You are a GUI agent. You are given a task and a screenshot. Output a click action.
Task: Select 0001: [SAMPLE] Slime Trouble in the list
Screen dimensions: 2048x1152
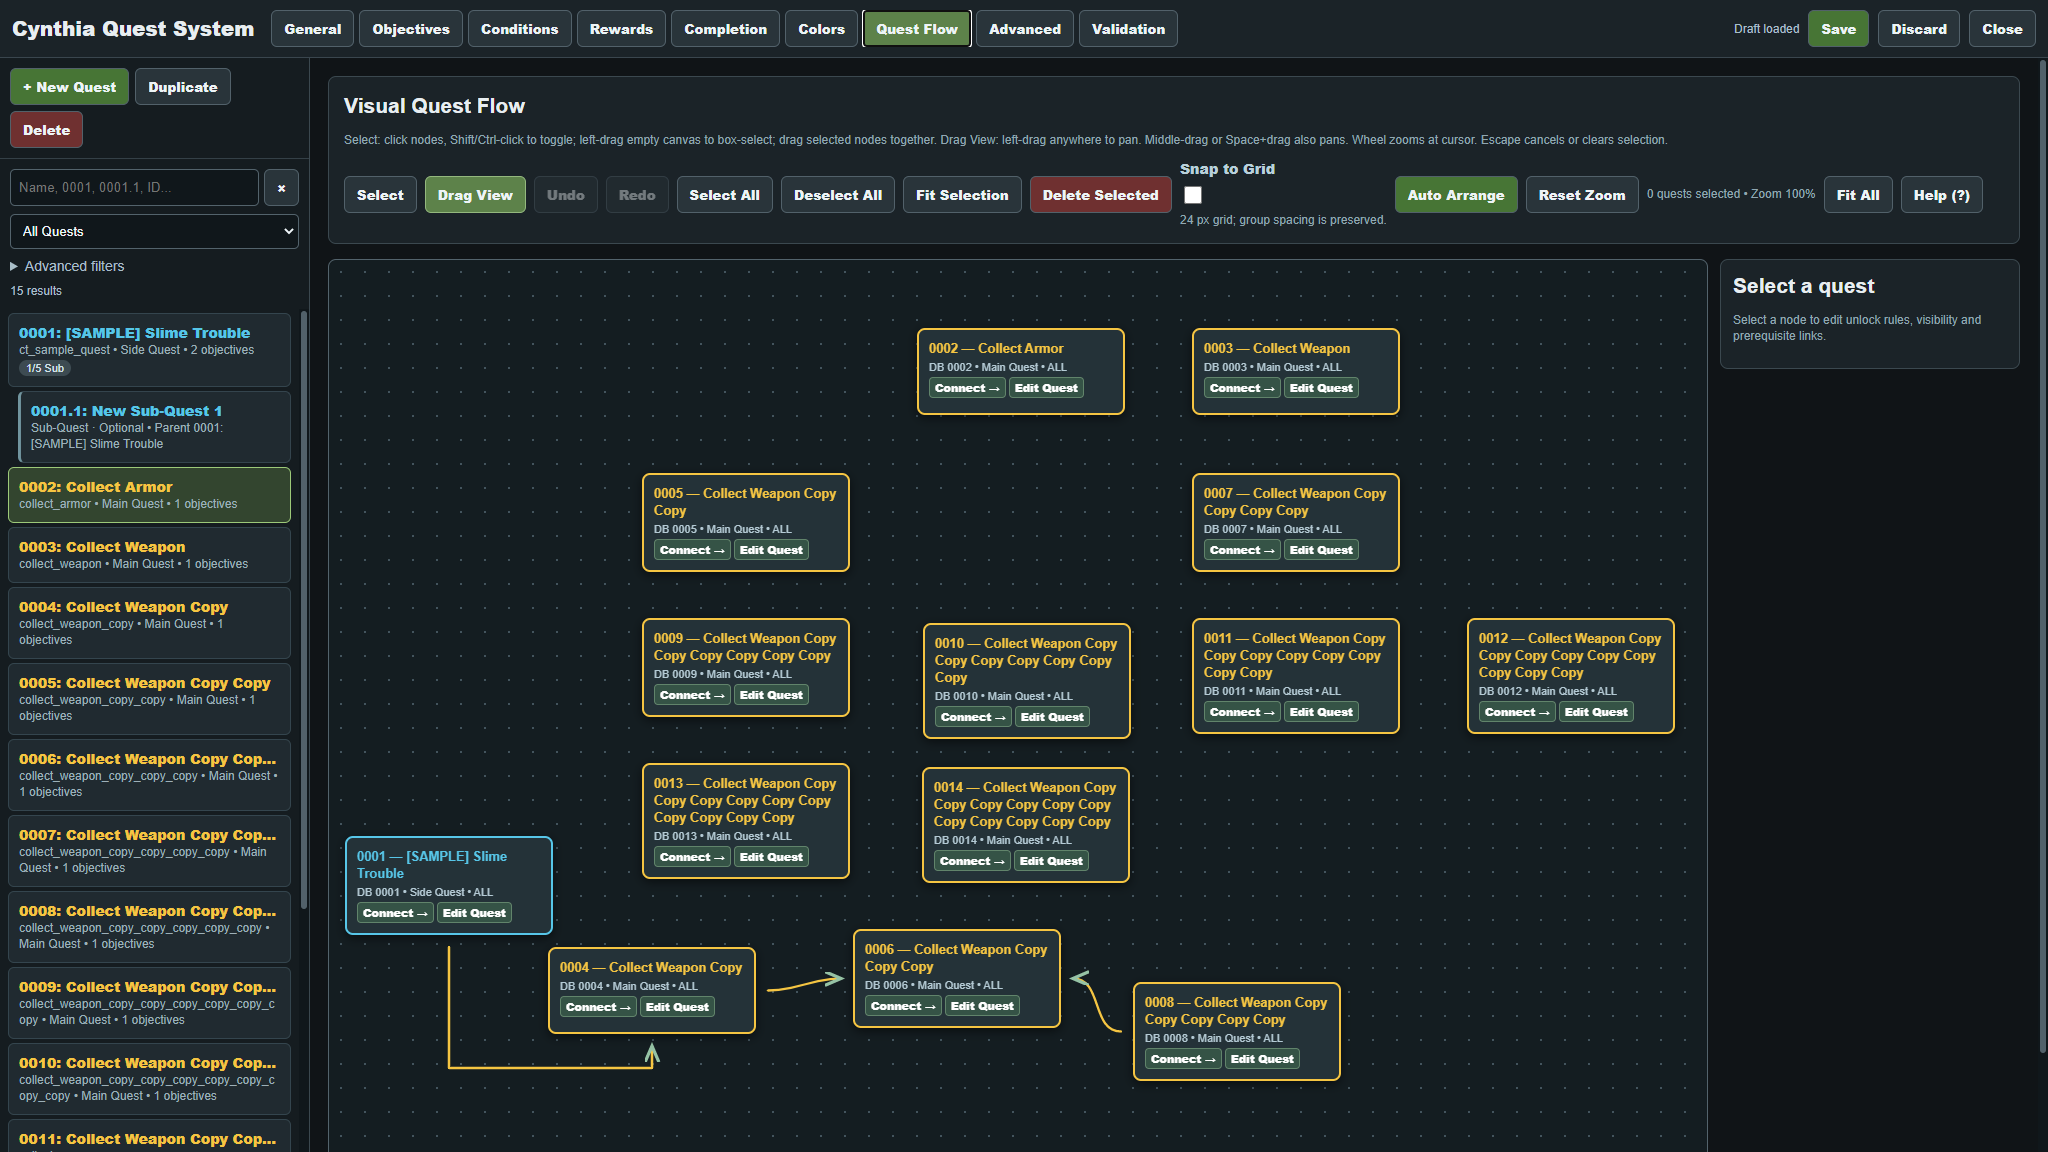(149, 350)
